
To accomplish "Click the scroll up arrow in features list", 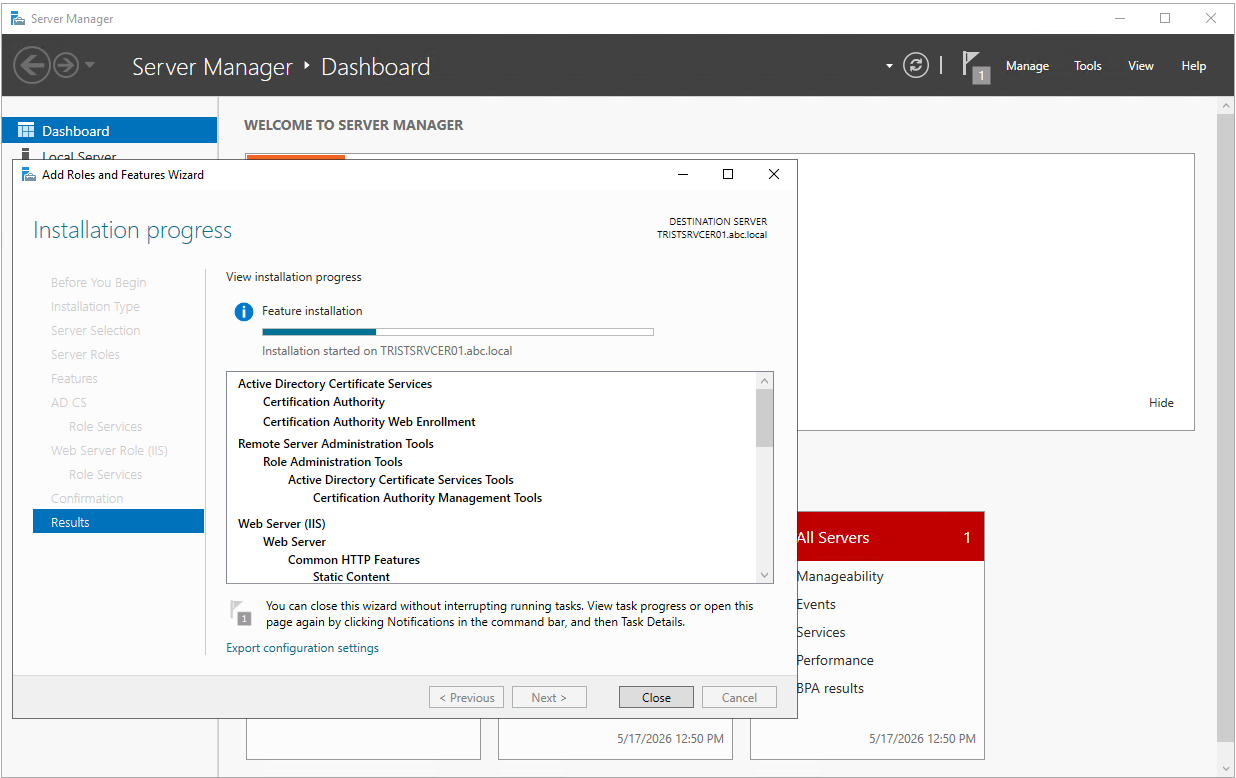I will point(765,381).
